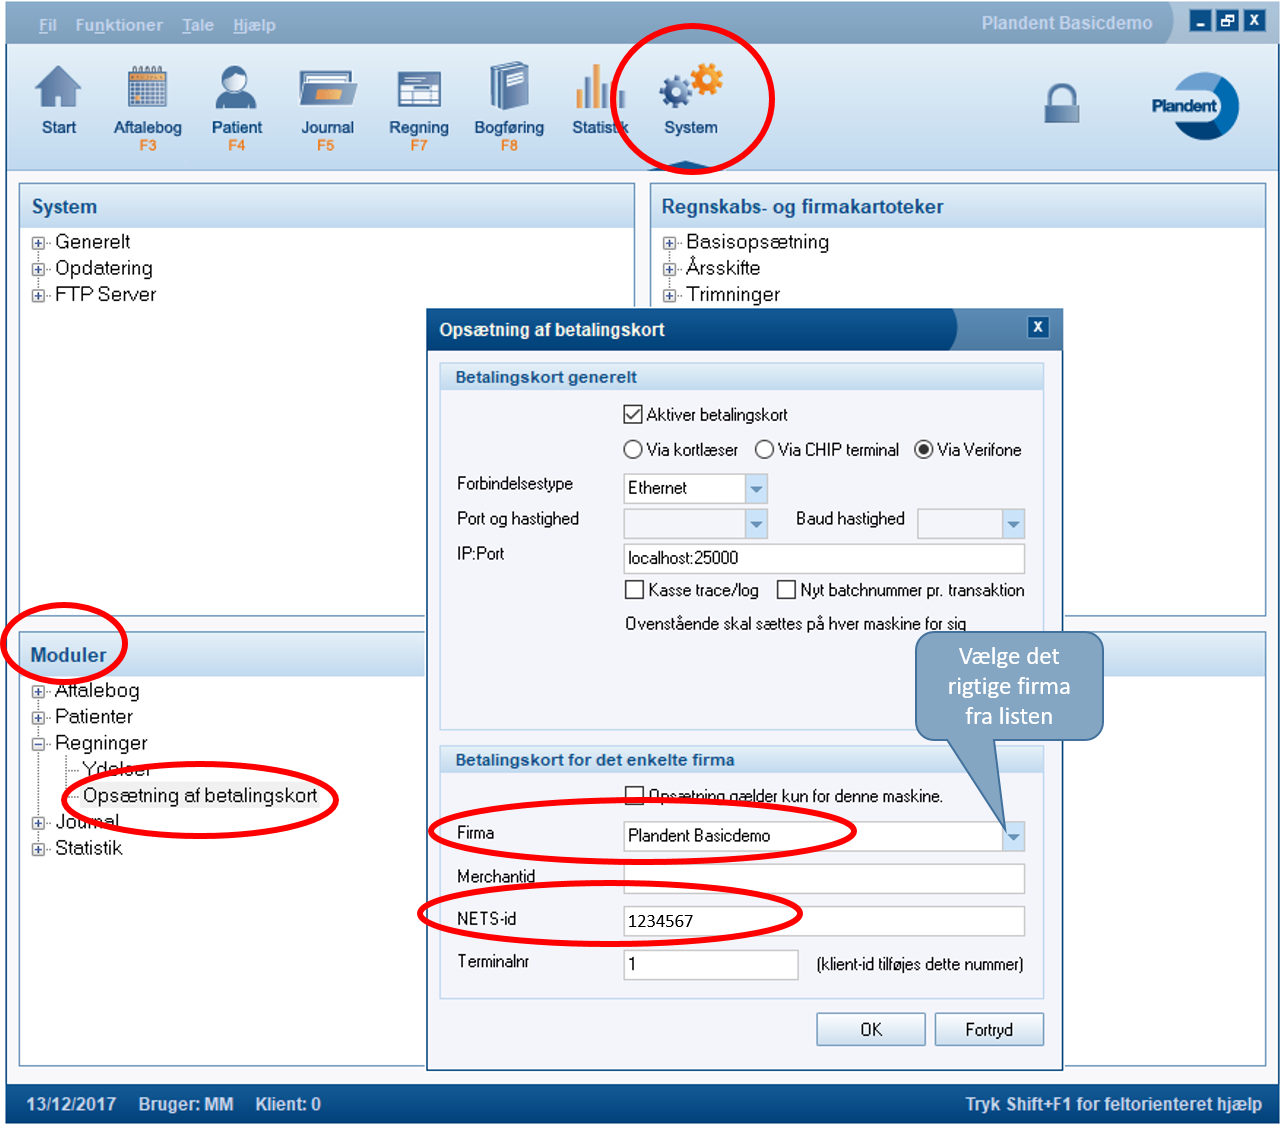Click the OK button
This screenshot has height=1125, width=1281.
[870, 1029]
